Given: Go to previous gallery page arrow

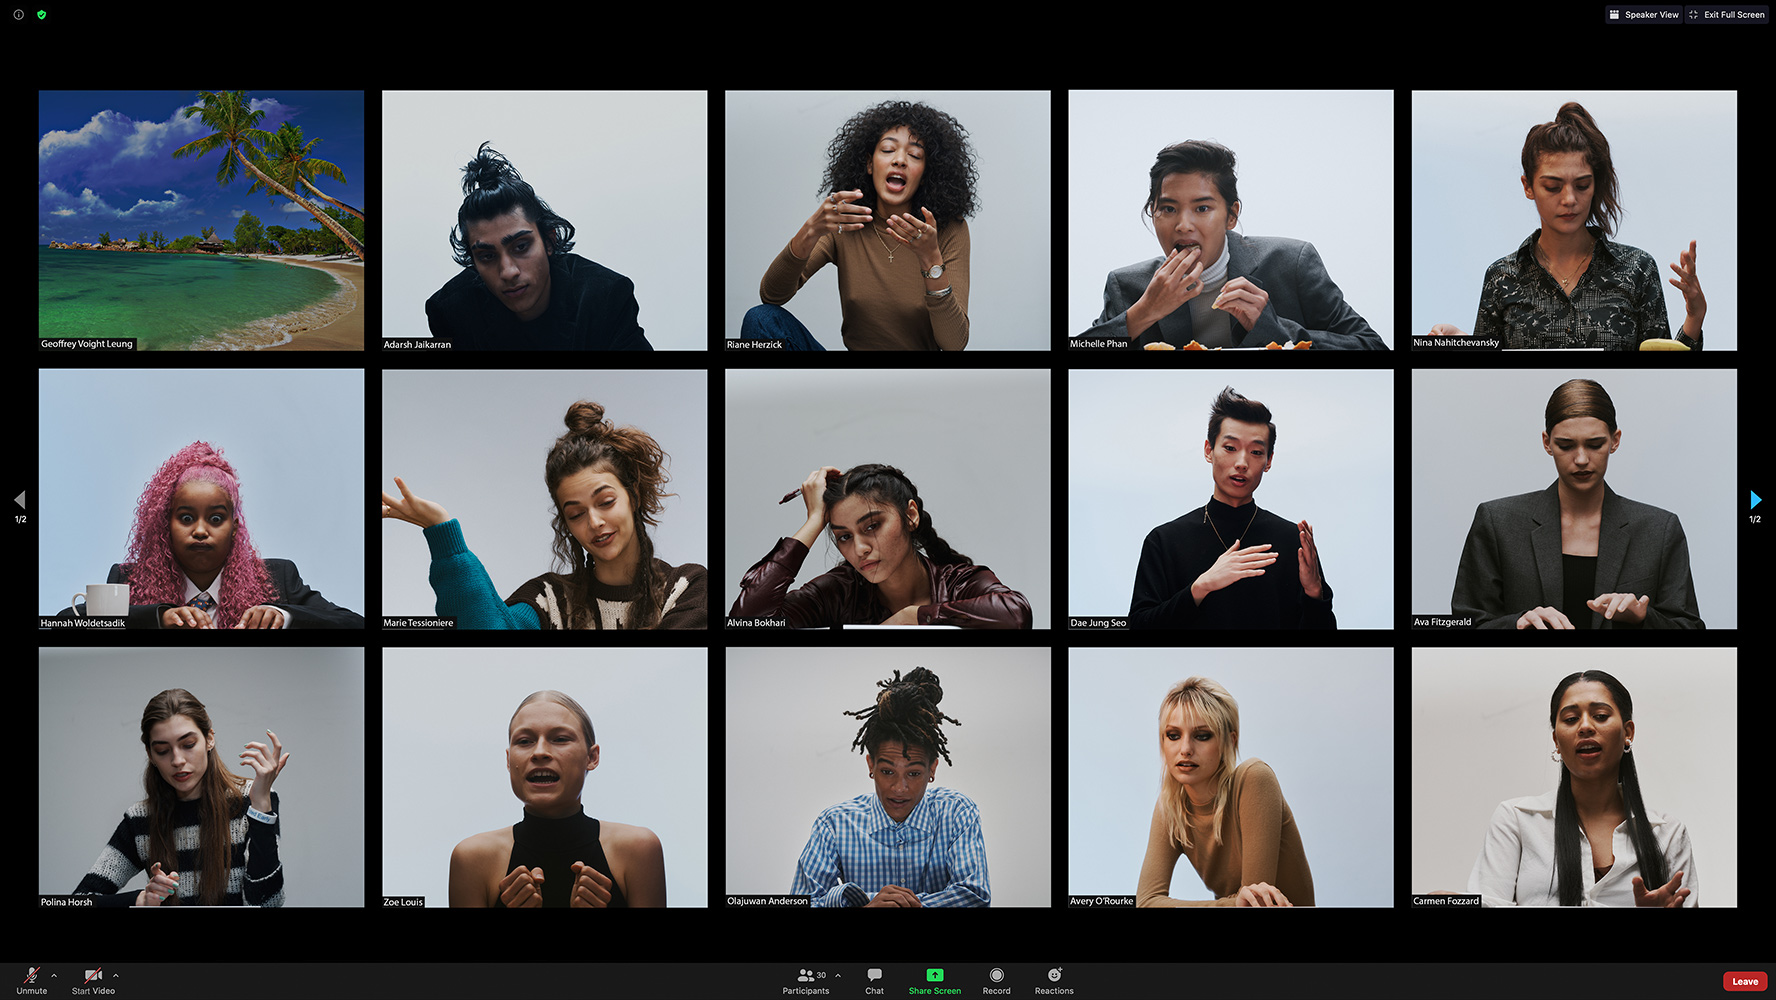Looking at the screenshot, I should 20,499.
